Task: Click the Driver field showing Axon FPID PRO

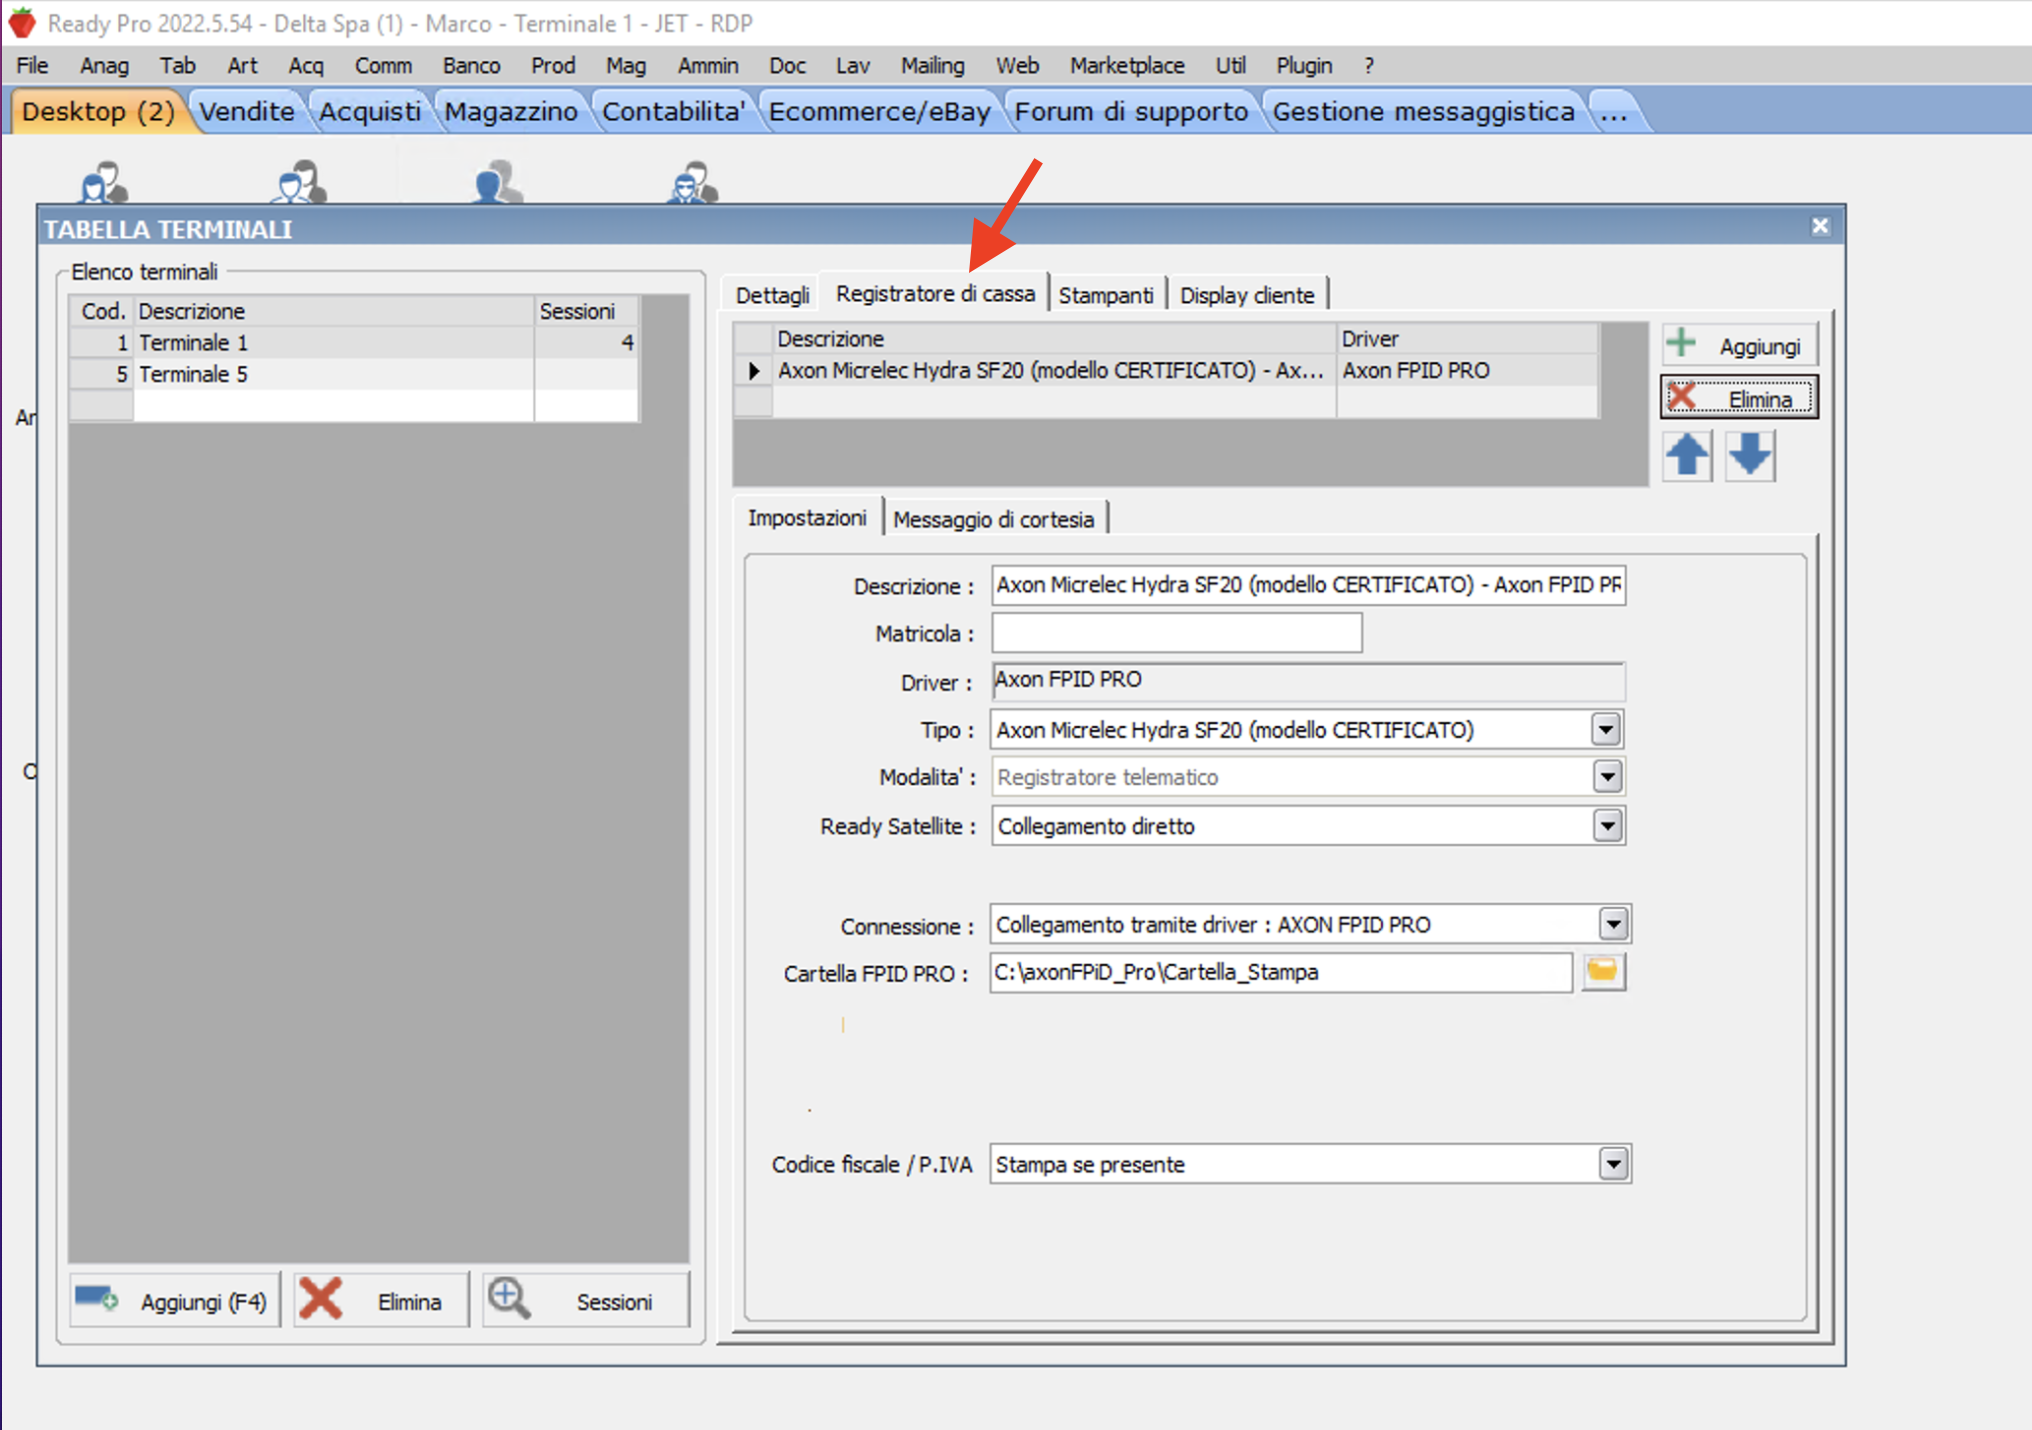Action: pyautogui.click(x=1308, y=680)
